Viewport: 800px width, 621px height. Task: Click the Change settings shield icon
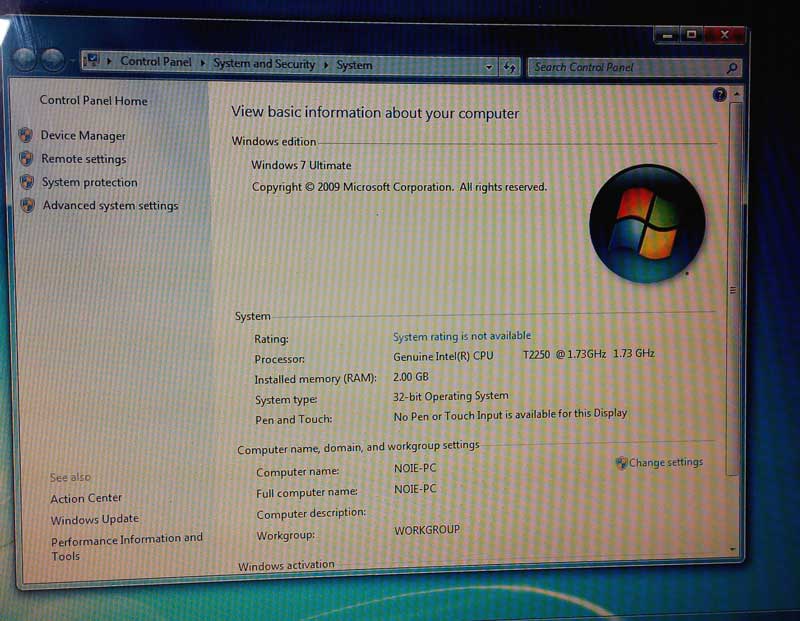click(x=621, y=463)
